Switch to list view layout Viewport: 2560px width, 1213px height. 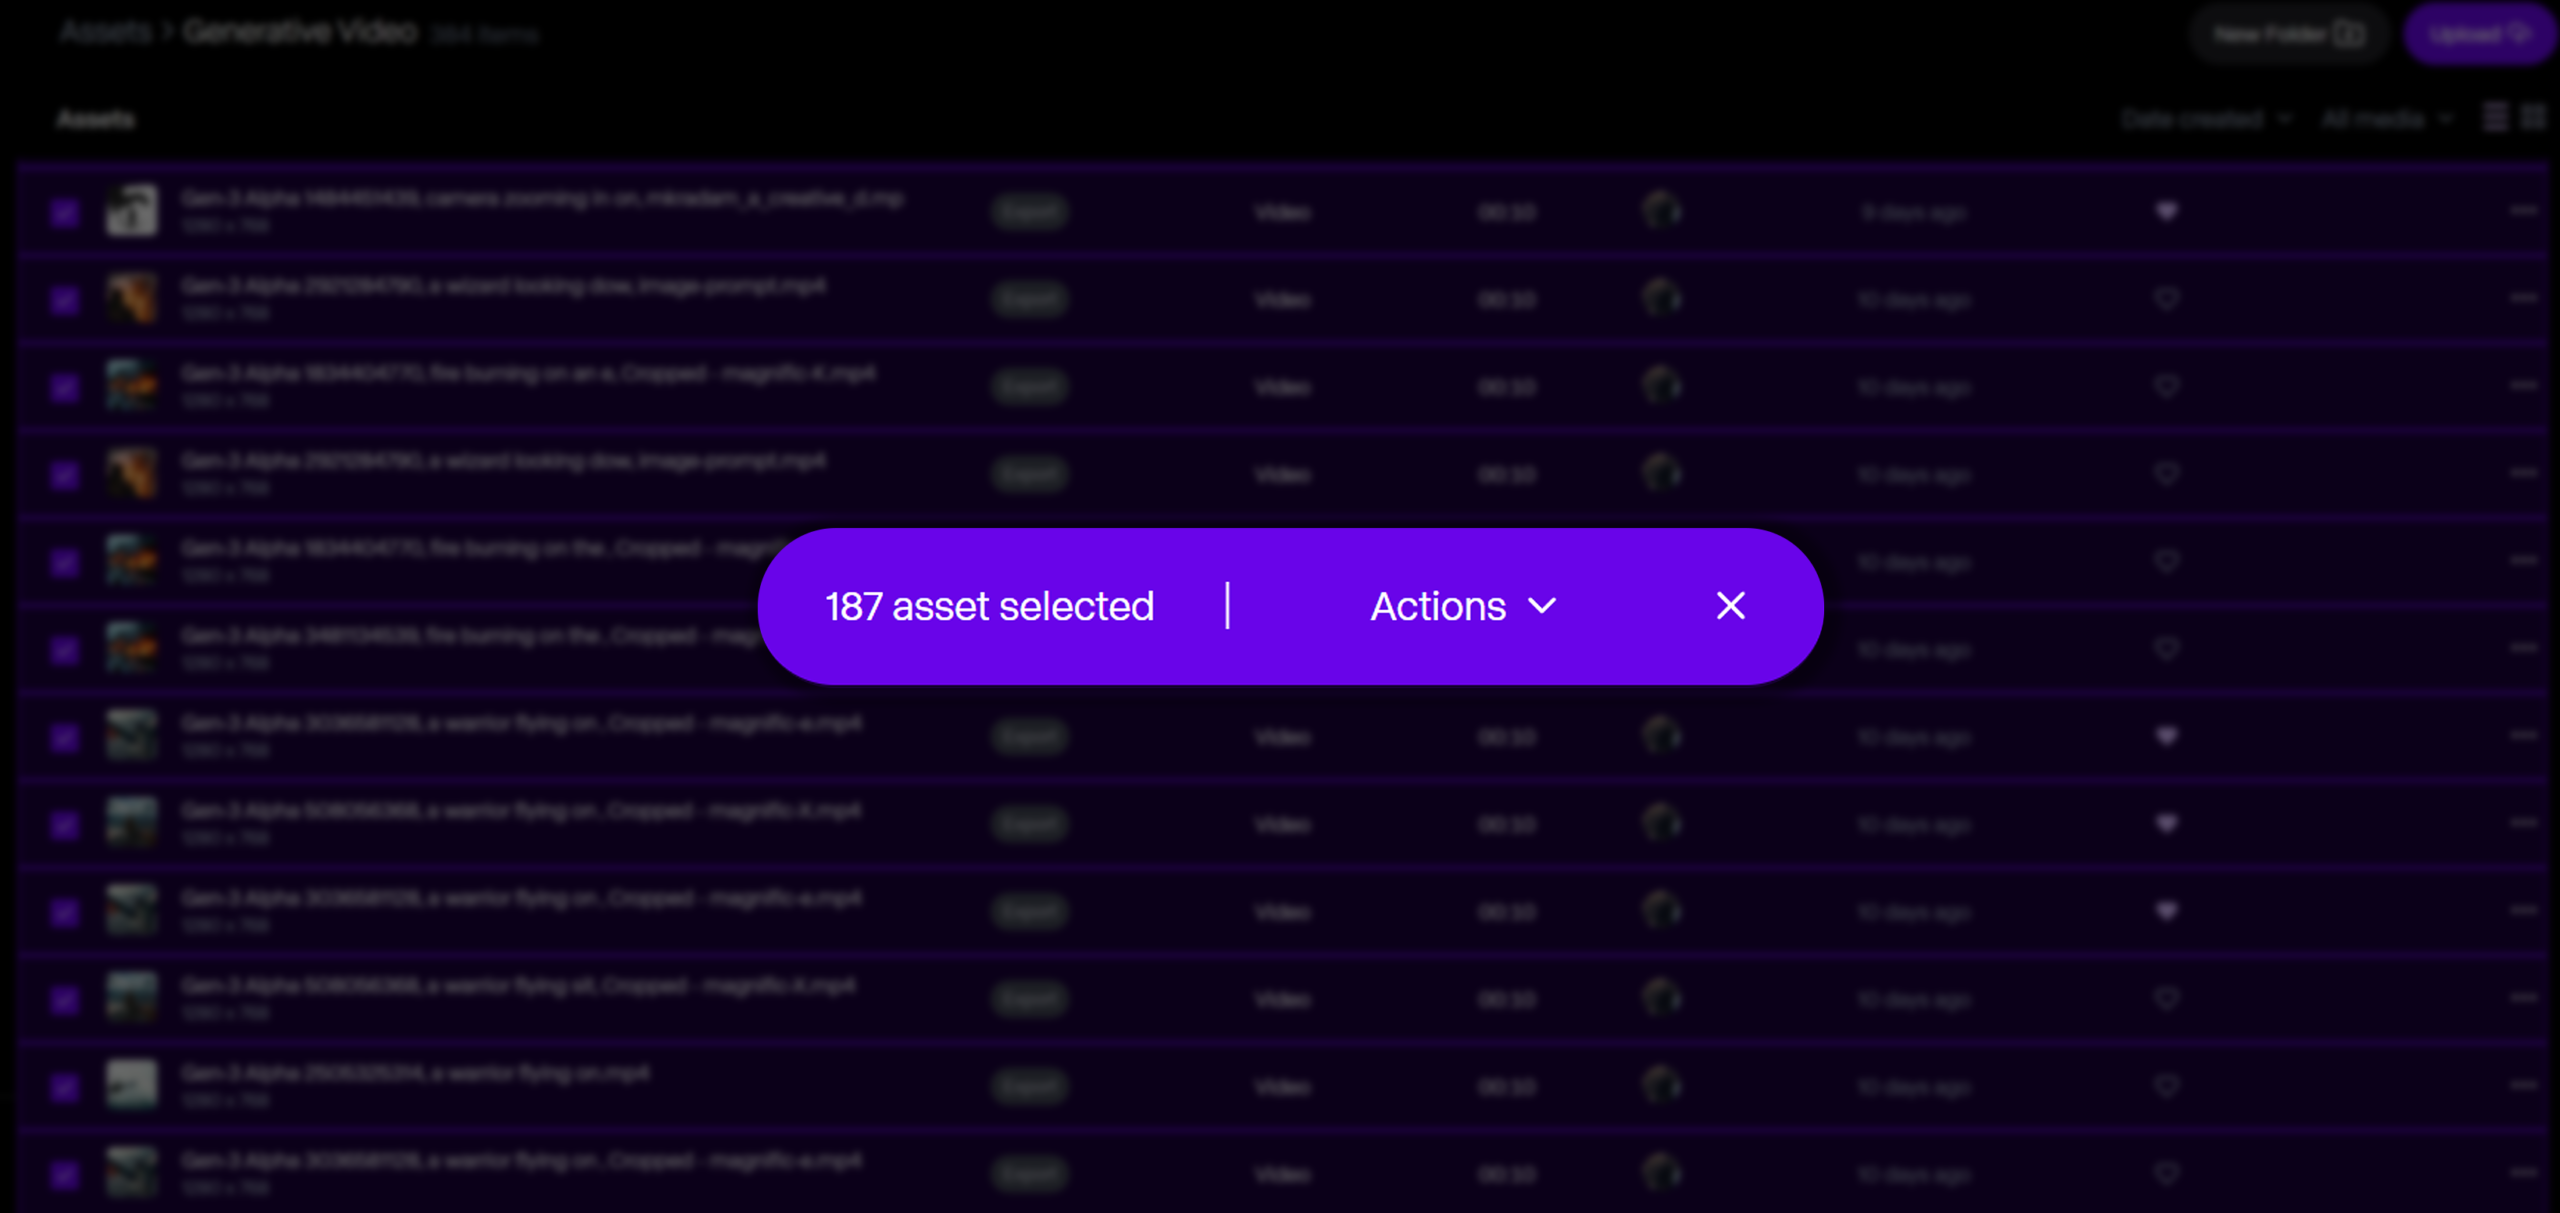(2495, 118)
